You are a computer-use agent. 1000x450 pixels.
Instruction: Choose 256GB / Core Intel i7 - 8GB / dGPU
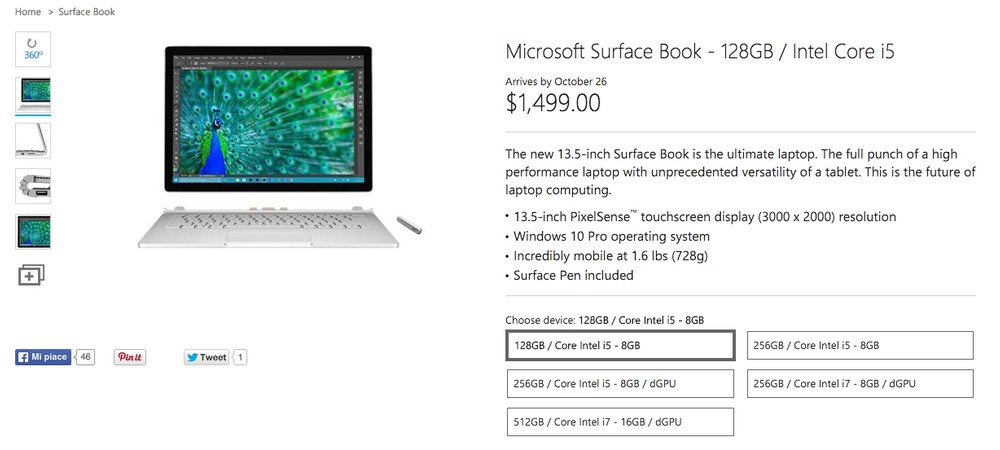pyautogui.click(x=860, y=384)
